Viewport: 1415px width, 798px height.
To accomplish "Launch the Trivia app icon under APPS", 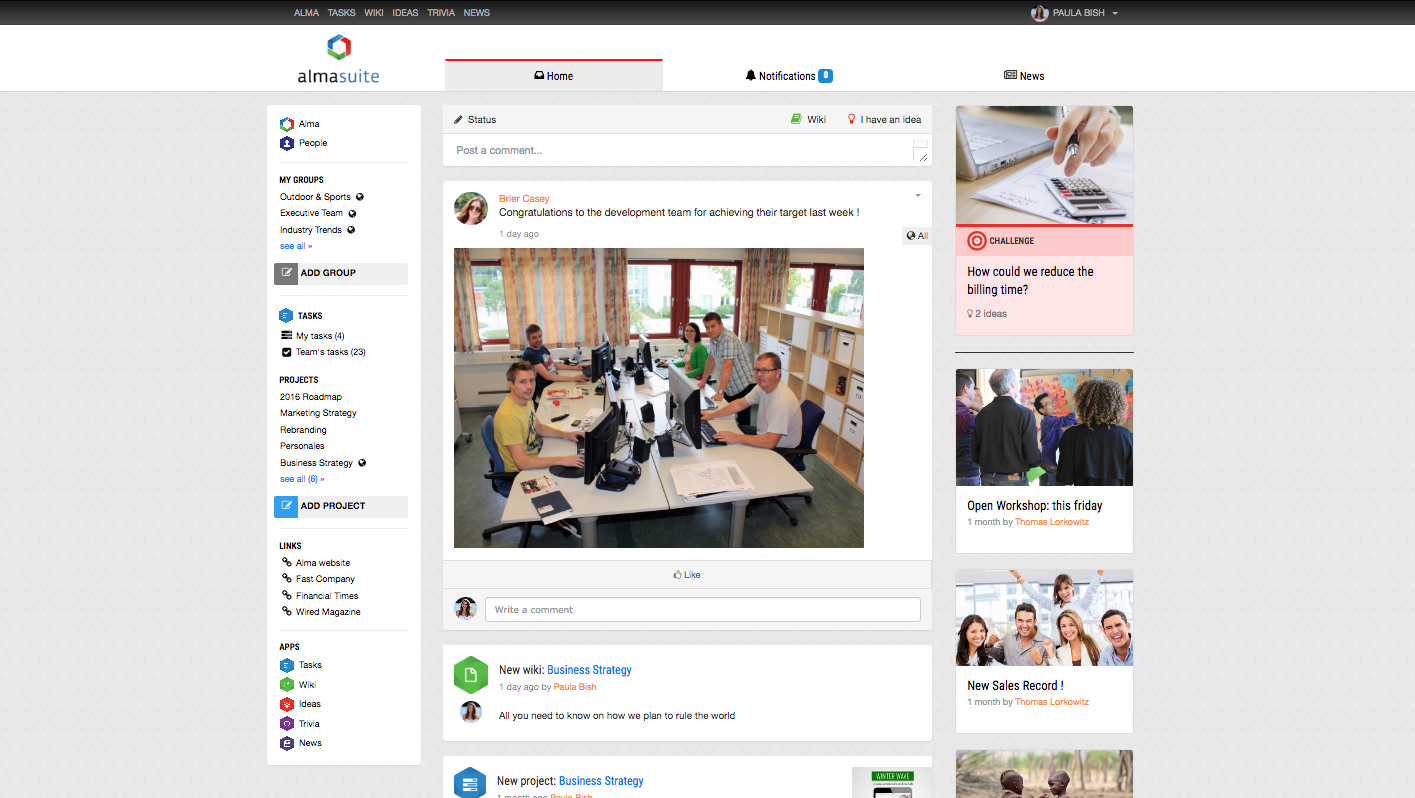I will tap(287, 724).
